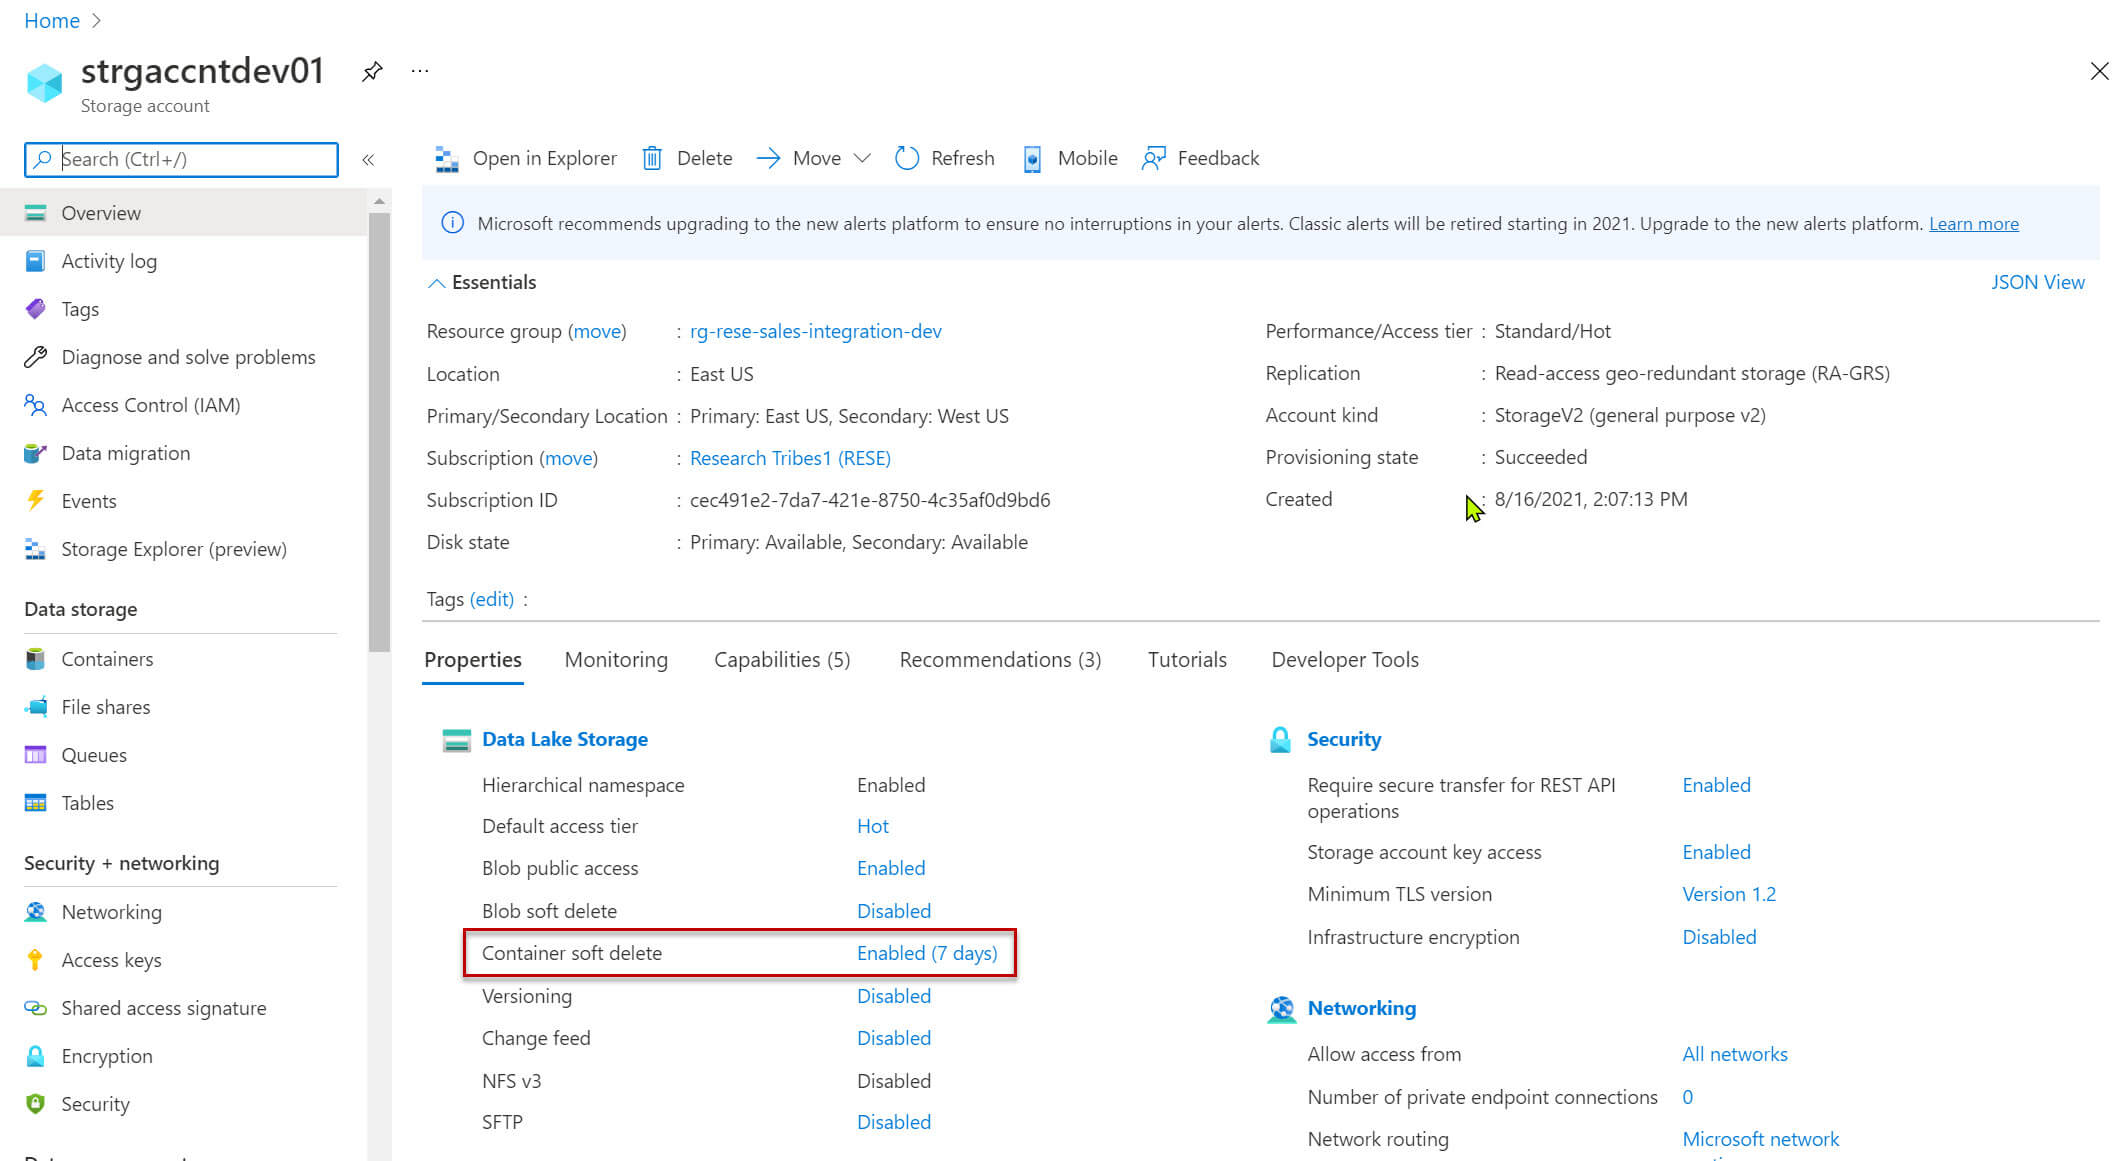Switch to the Monitoring tab

616,660
